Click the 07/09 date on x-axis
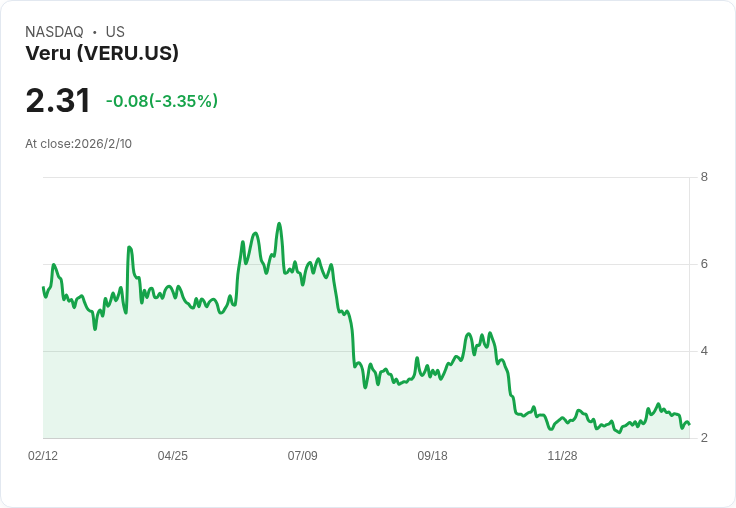This screenshot has width=736, height=508. pyautogui.click(x=303, y=456)
